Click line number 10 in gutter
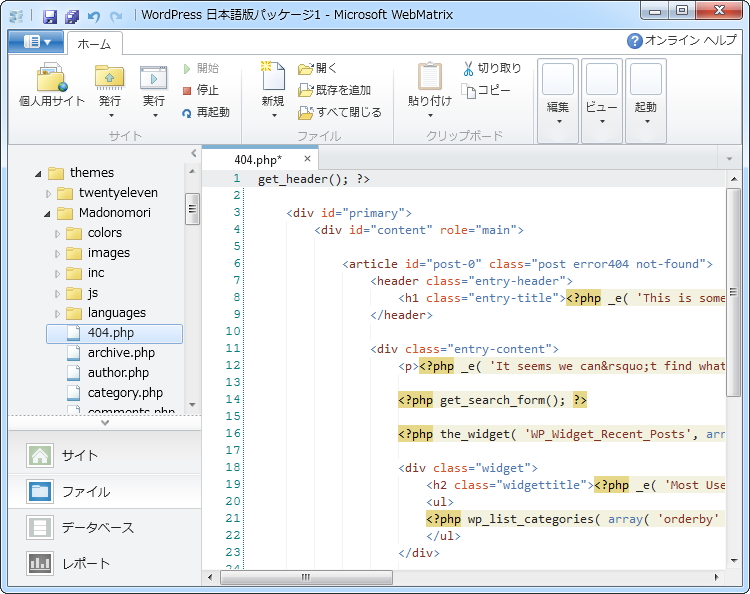 (x=233, y=331)
